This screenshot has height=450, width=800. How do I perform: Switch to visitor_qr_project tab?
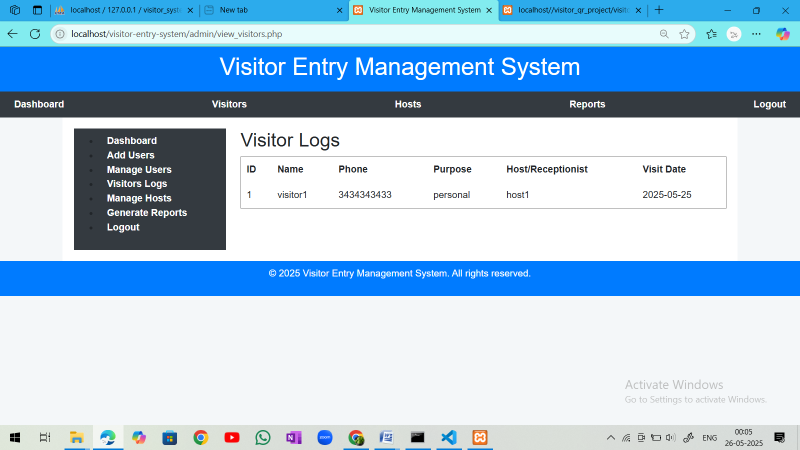(573, 10)
